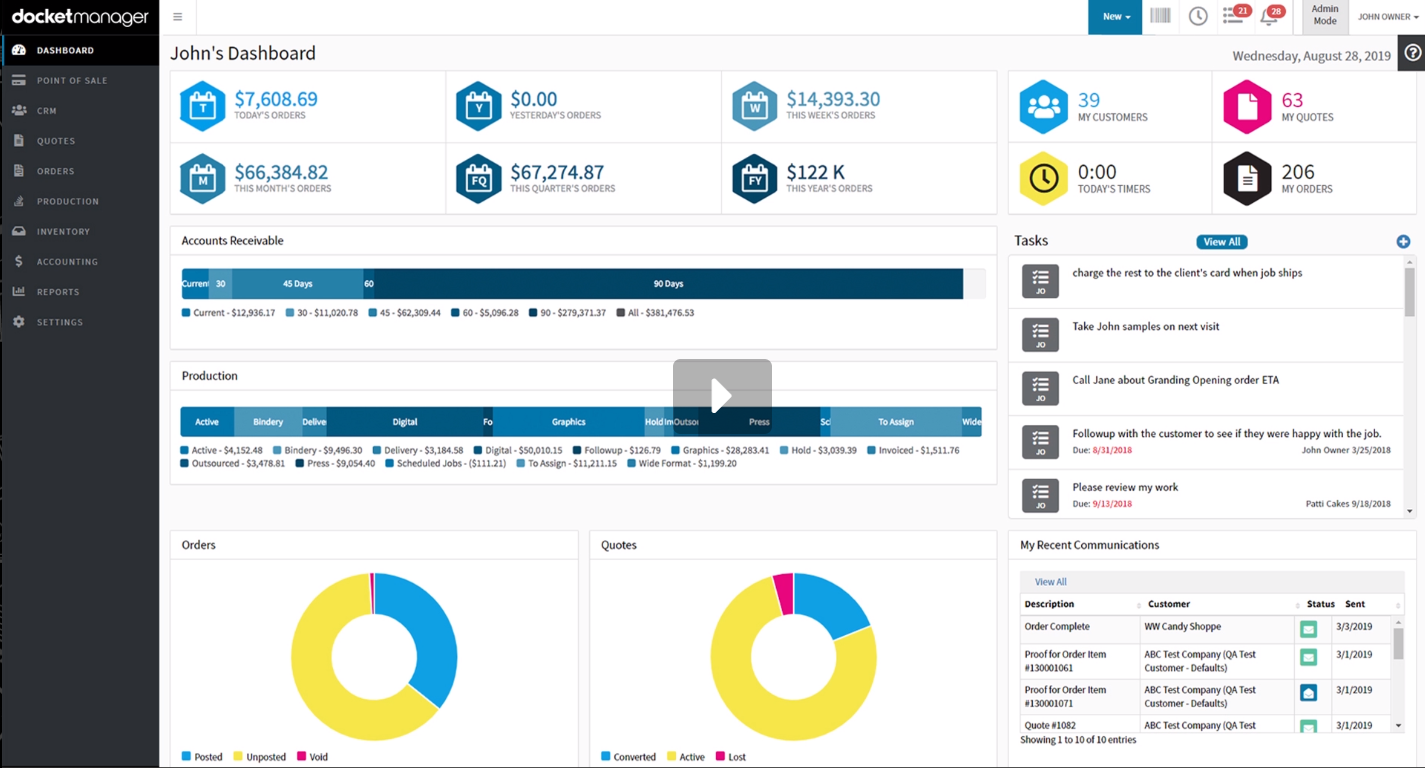Open help via the question mark icon
The width and height of the screenshot is (1425, 768).
coord(1411,52)
